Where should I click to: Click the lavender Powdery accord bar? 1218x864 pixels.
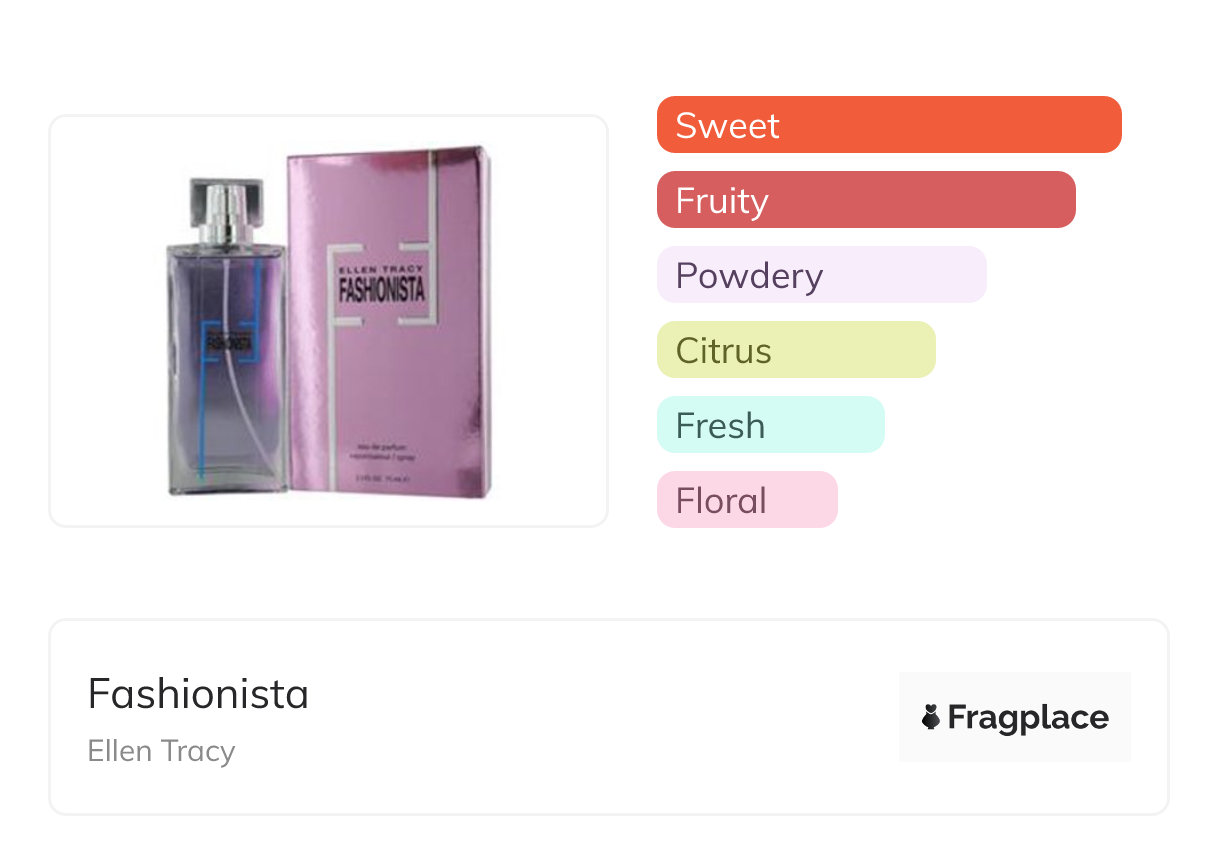click(821, 275)
